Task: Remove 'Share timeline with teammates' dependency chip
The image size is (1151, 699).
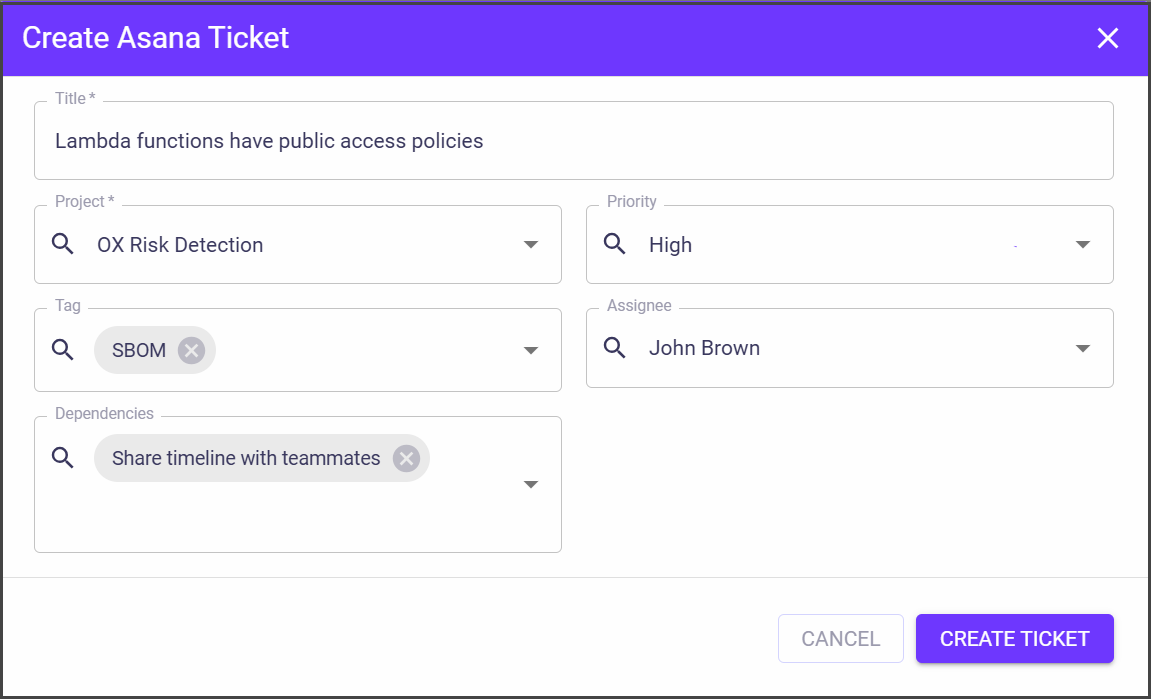Action: (x=405, y=458)
